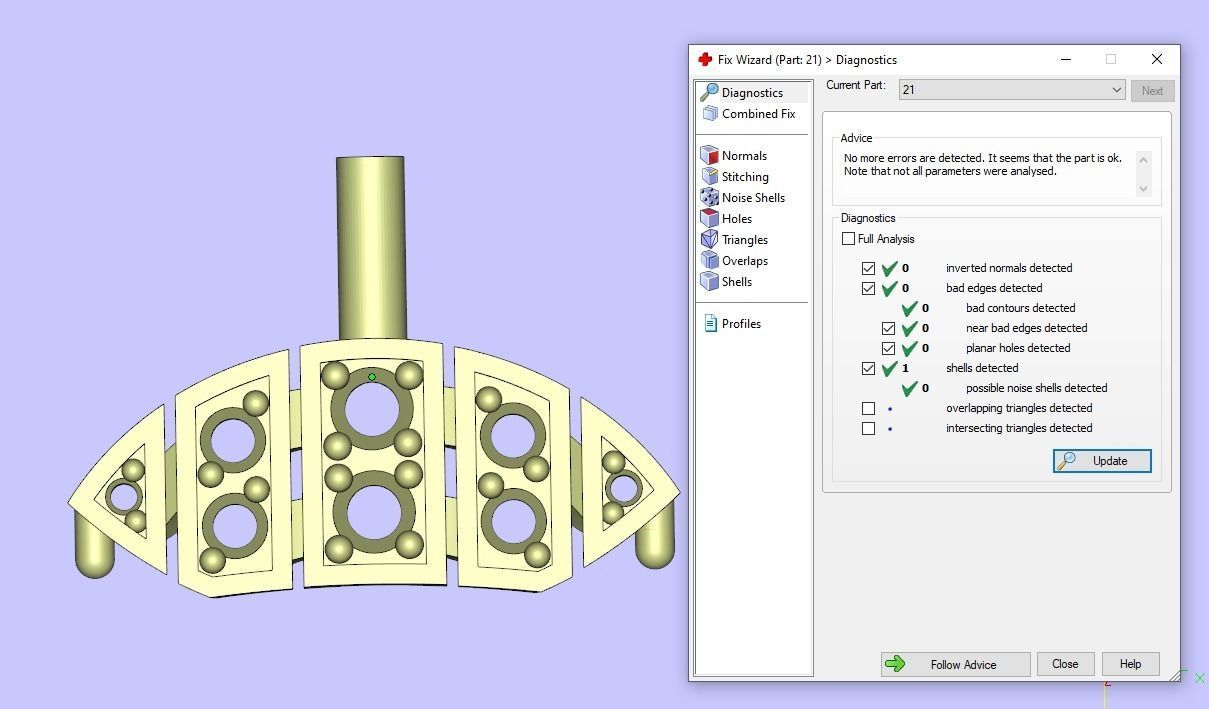The width and height of the screenshot is (1209, 709).
Task: Click the Profiles document icon
Action: click(x=710, y=324)
